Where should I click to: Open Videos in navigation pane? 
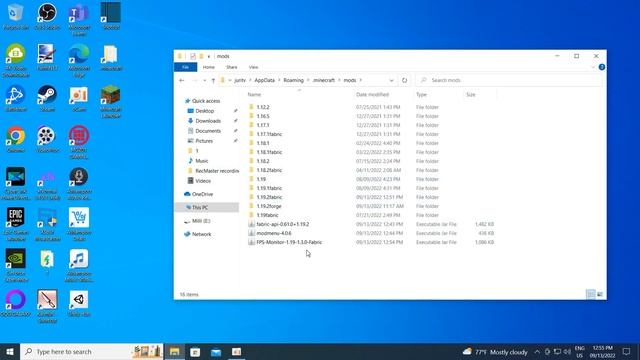[x=203, y=181]
